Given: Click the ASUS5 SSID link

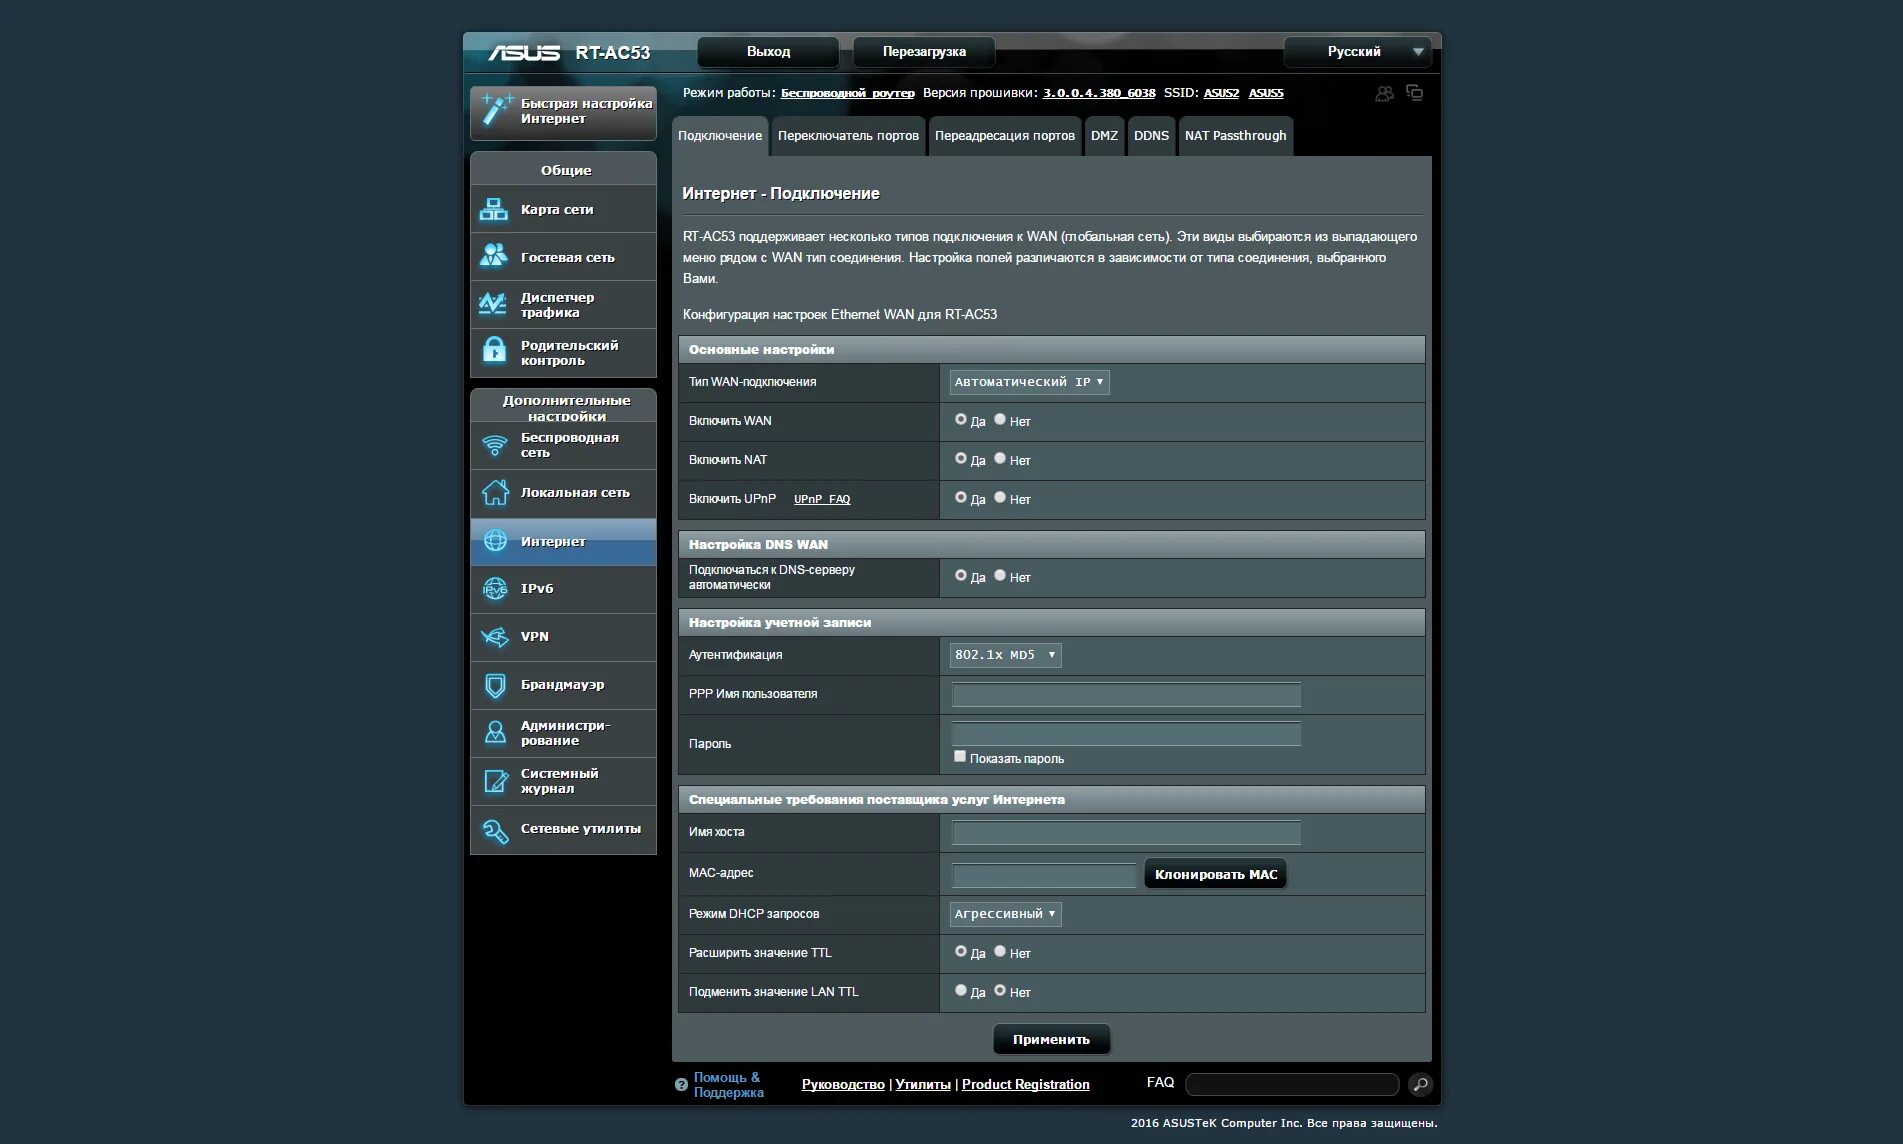Looking at the screenshot, I should tap(1266, 93).
